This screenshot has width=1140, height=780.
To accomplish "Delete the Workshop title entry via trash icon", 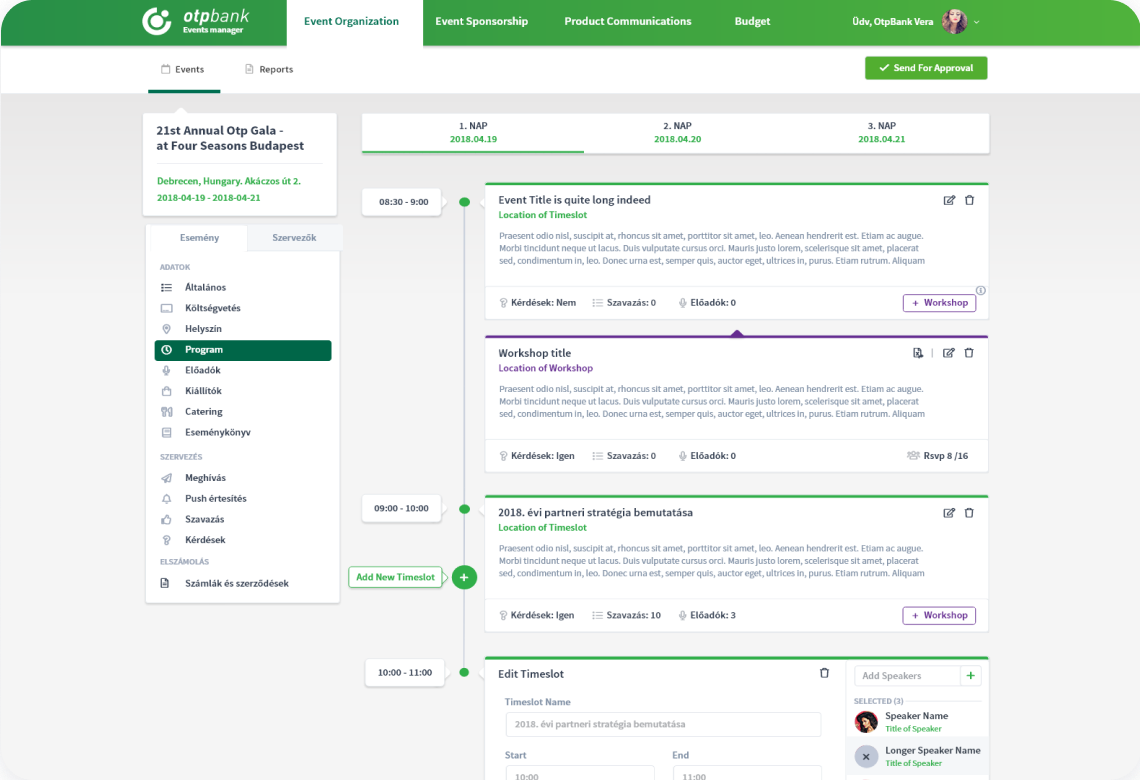I will pos(969,353).
